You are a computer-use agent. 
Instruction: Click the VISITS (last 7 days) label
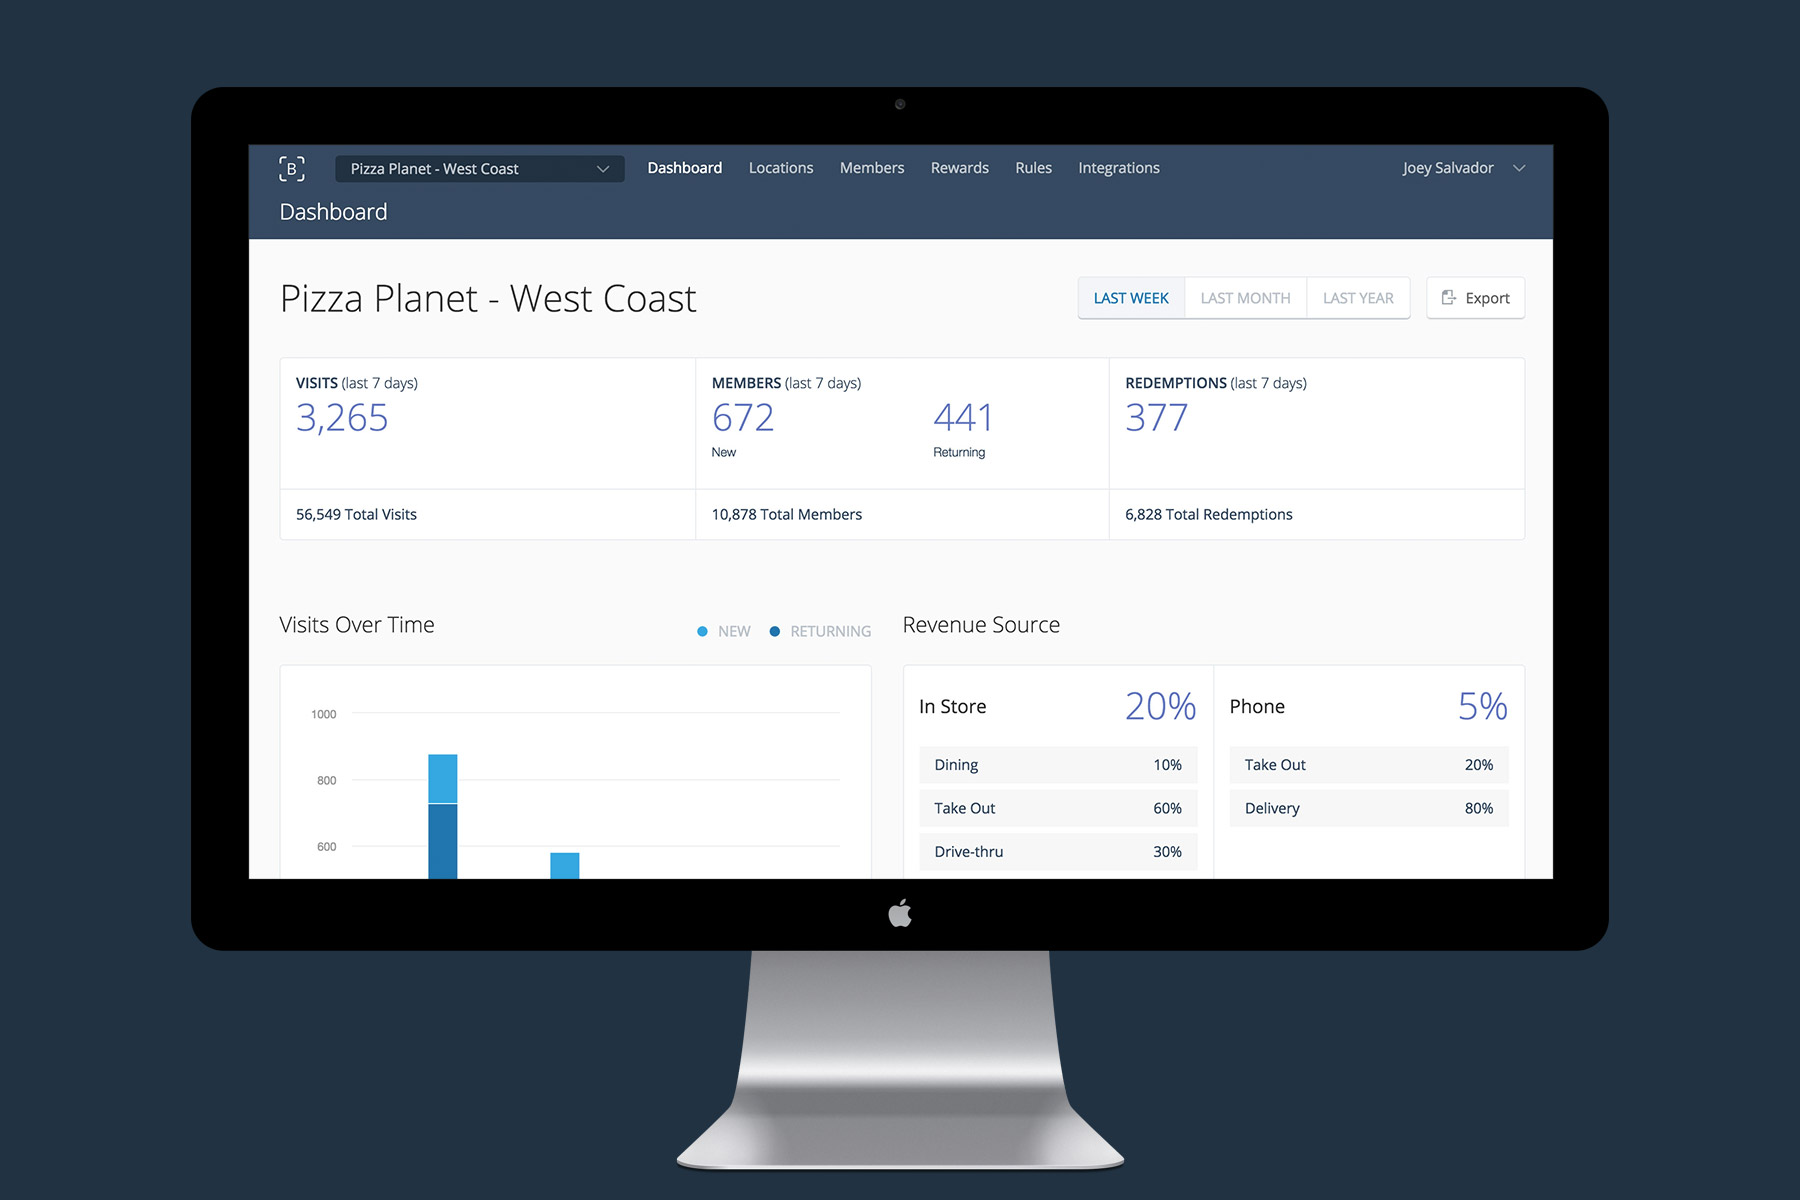(357, 383)
